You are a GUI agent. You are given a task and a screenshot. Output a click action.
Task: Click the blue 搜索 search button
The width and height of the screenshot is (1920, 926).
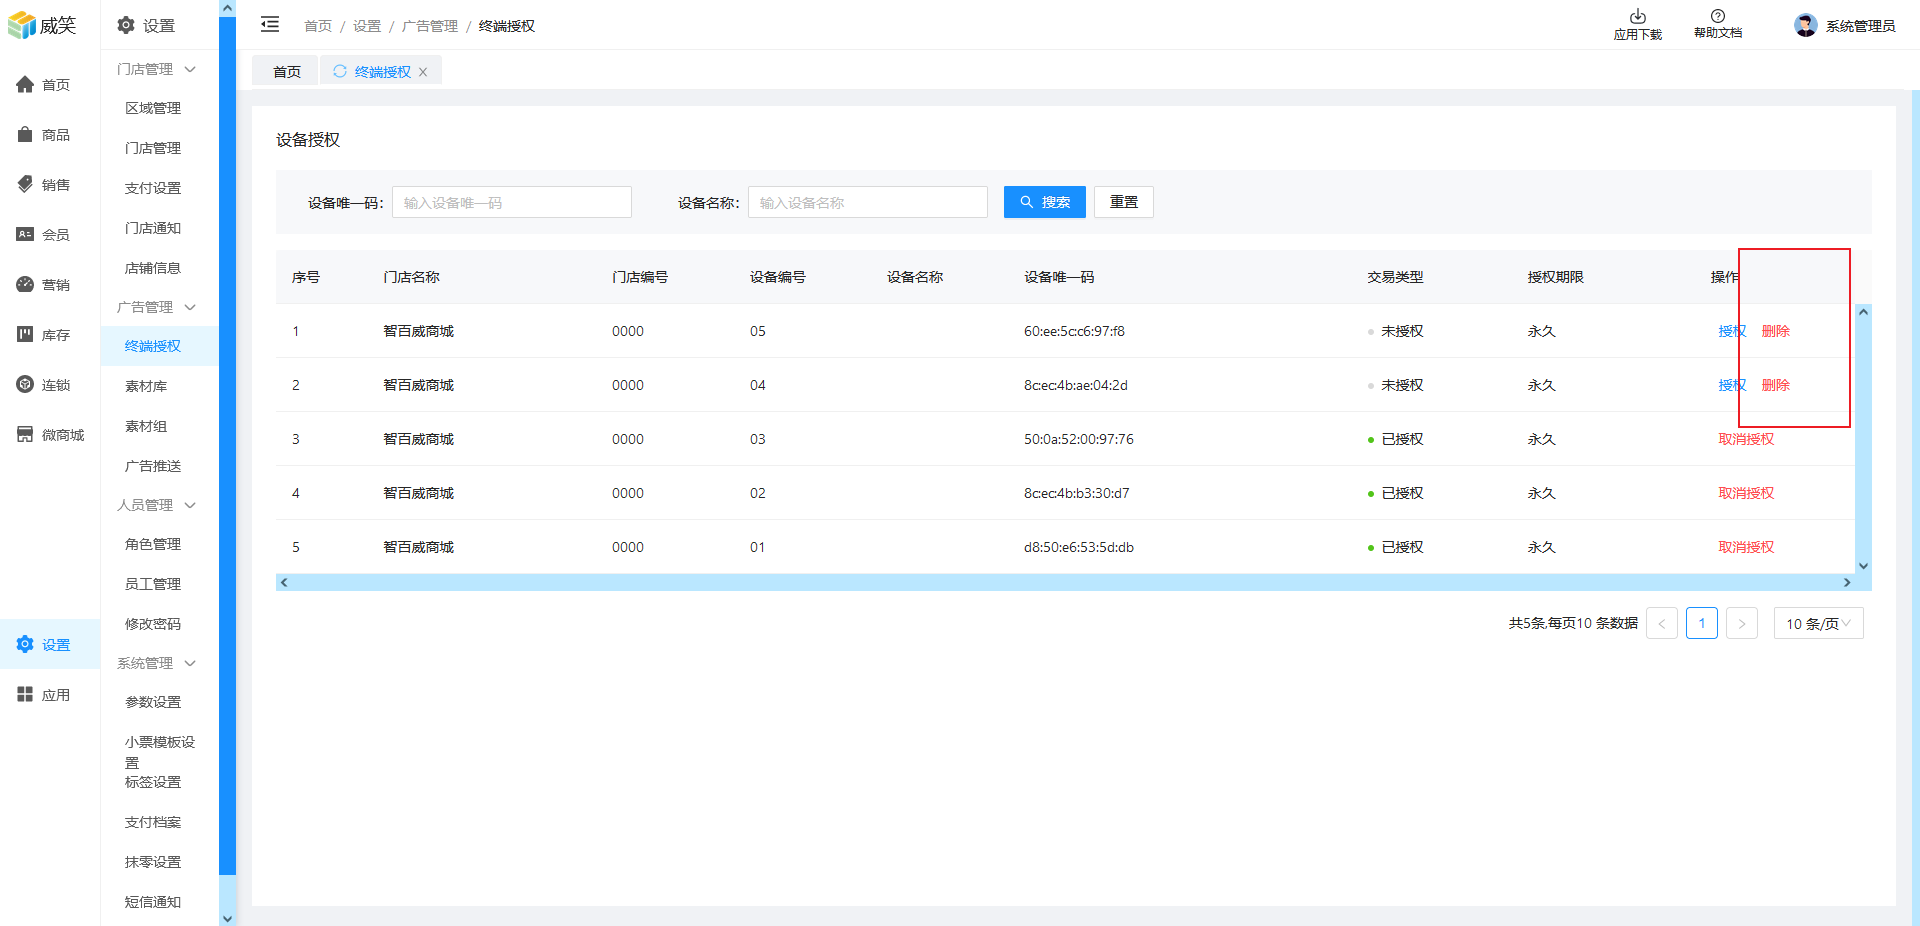(1044, 202)
